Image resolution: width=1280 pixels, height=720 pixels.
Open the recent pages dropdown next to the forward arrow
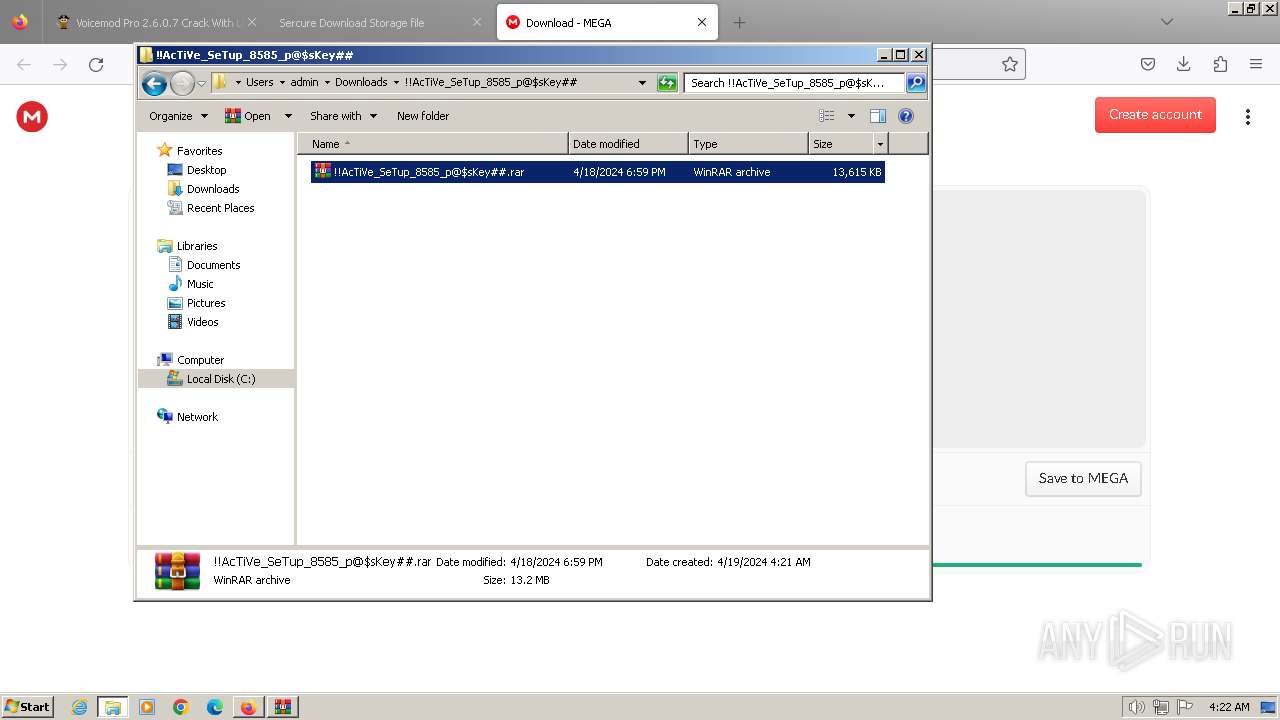click(201, 83)
